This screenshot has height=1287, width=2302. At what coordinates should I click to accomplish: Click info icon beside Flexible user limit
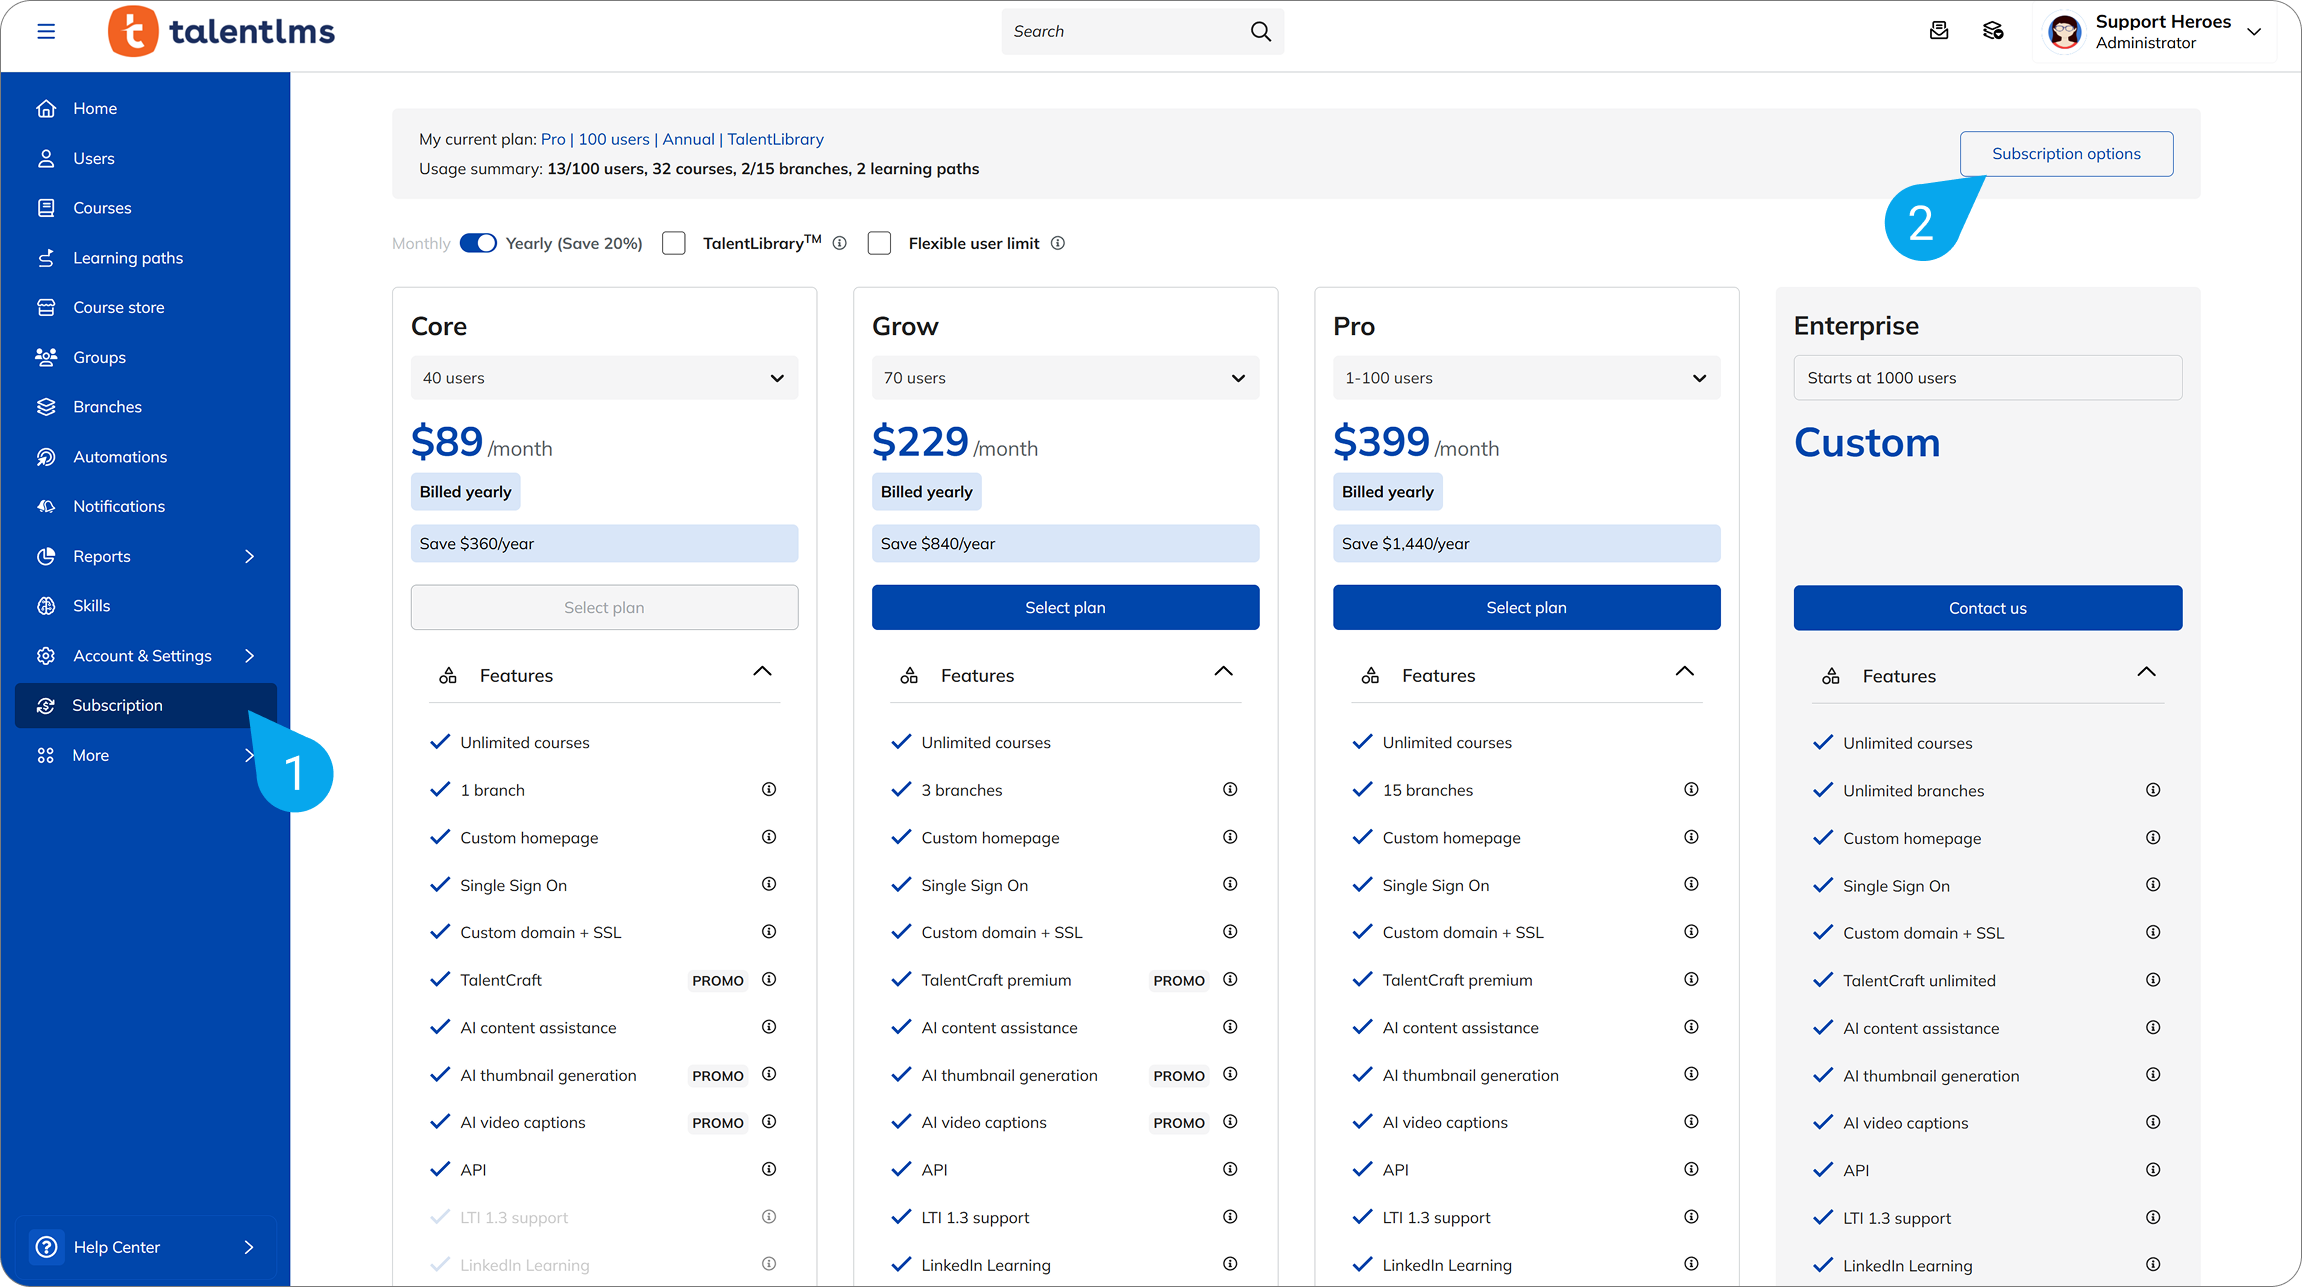click(x=1058, y=243)
